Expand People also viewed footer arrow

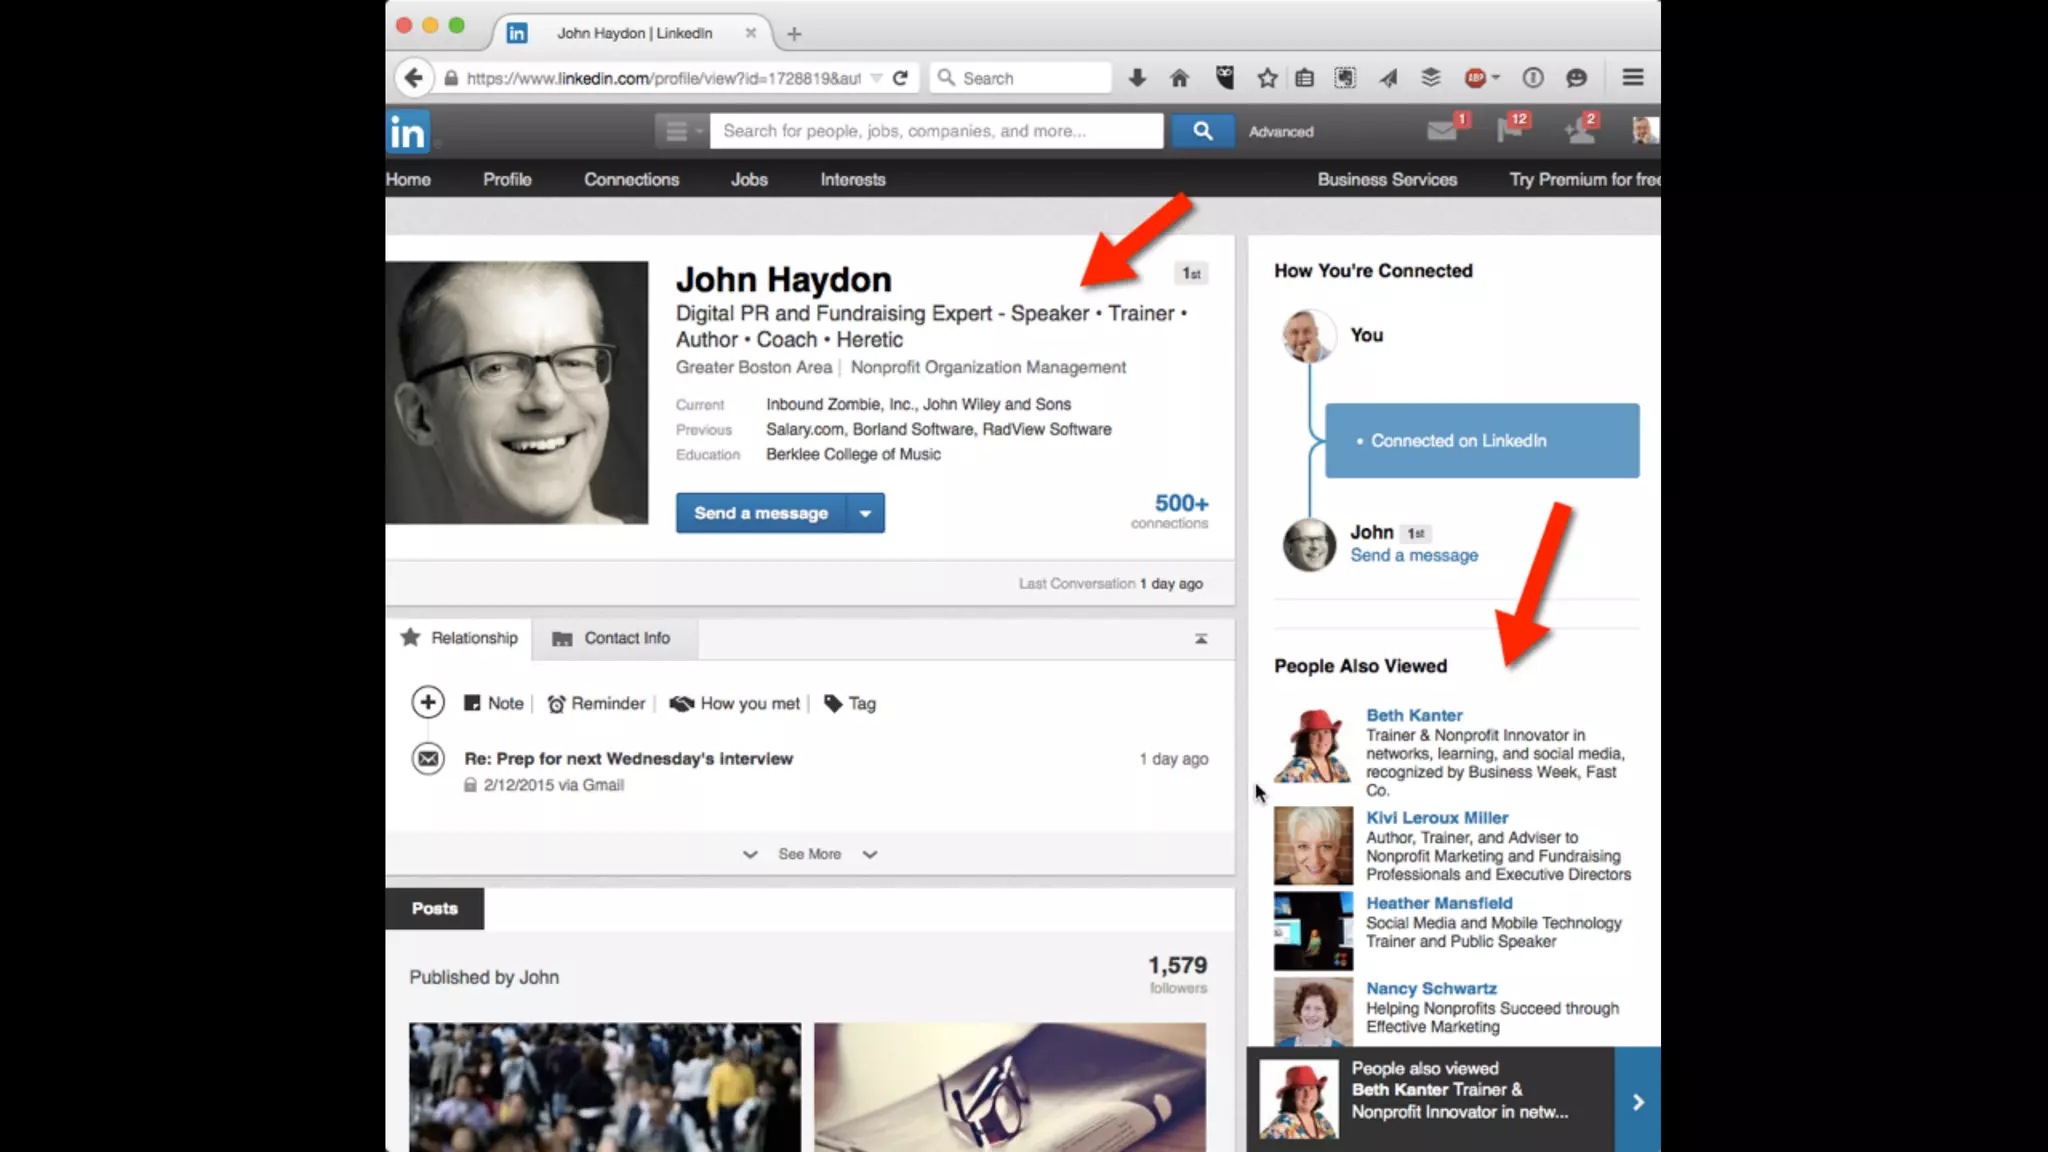[x=1638, y=1102]
